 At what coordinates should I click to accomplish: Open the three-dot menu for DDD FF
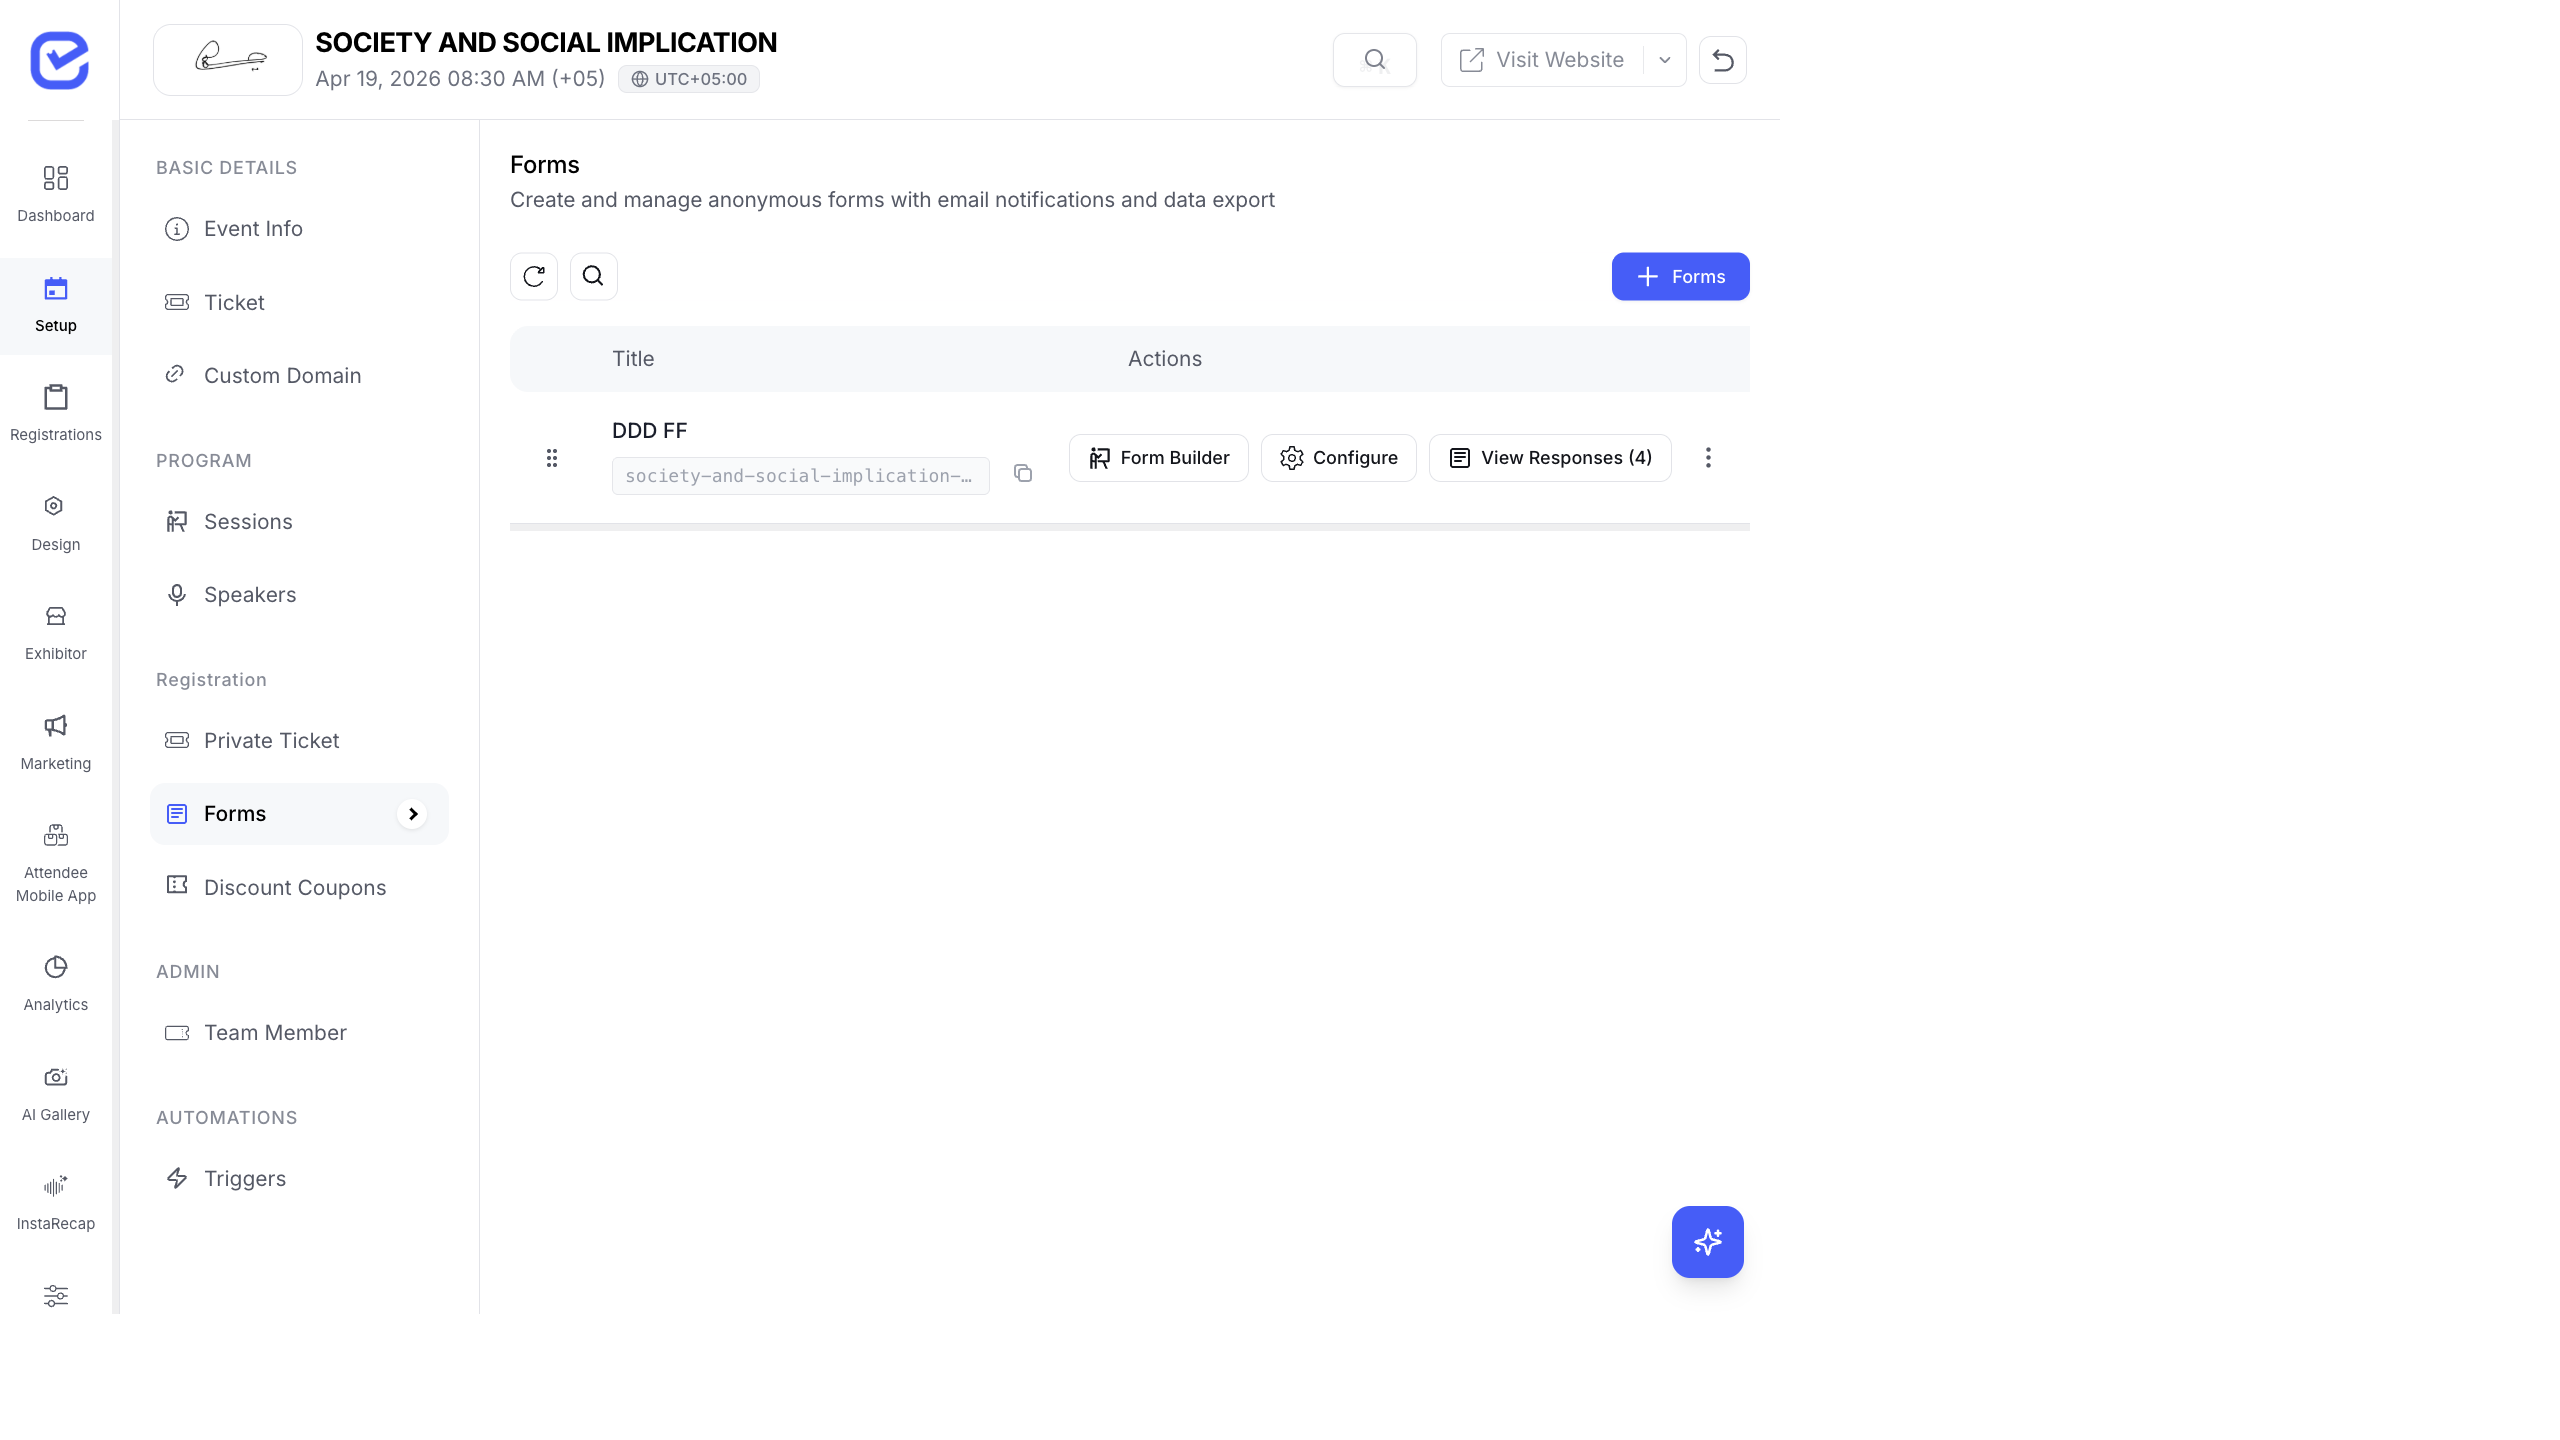tap(1708, 458)
